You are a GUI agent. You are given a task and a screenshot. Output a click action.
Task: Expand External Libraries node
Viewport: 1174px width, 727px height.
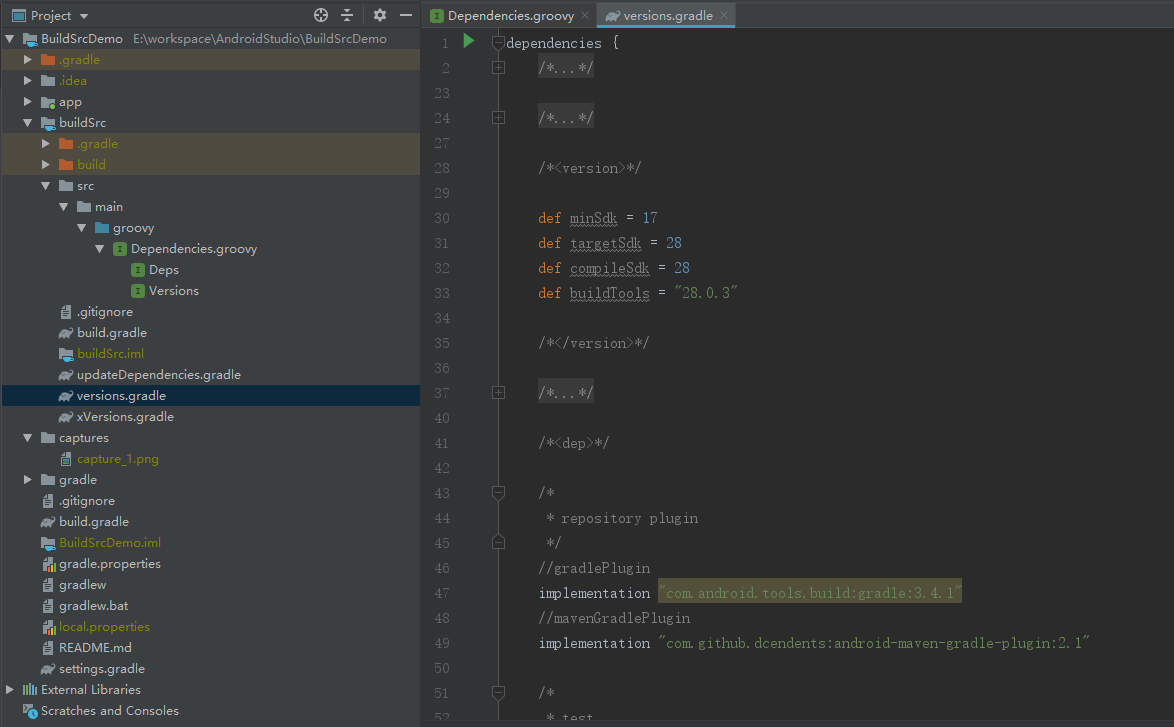pyautogui.click(x=10, y=690)
